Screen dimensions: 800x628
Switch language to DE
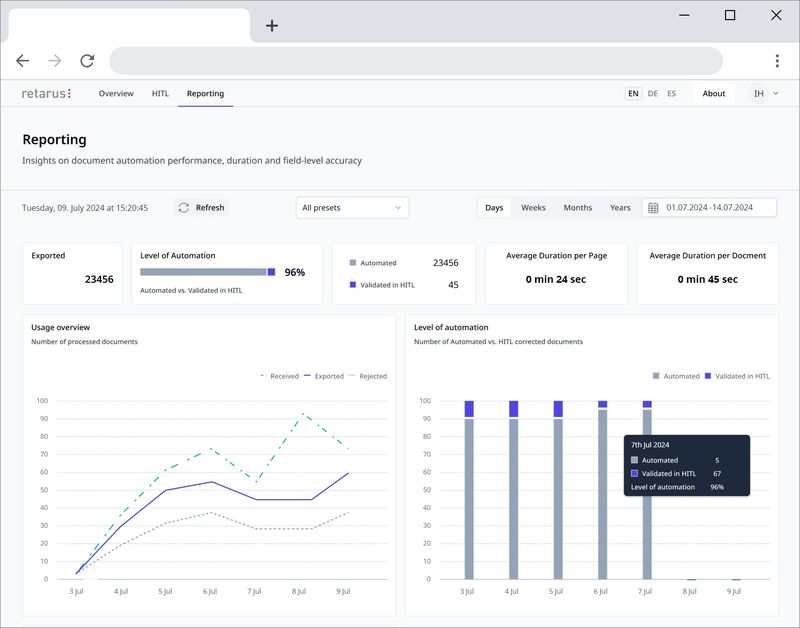653,93
